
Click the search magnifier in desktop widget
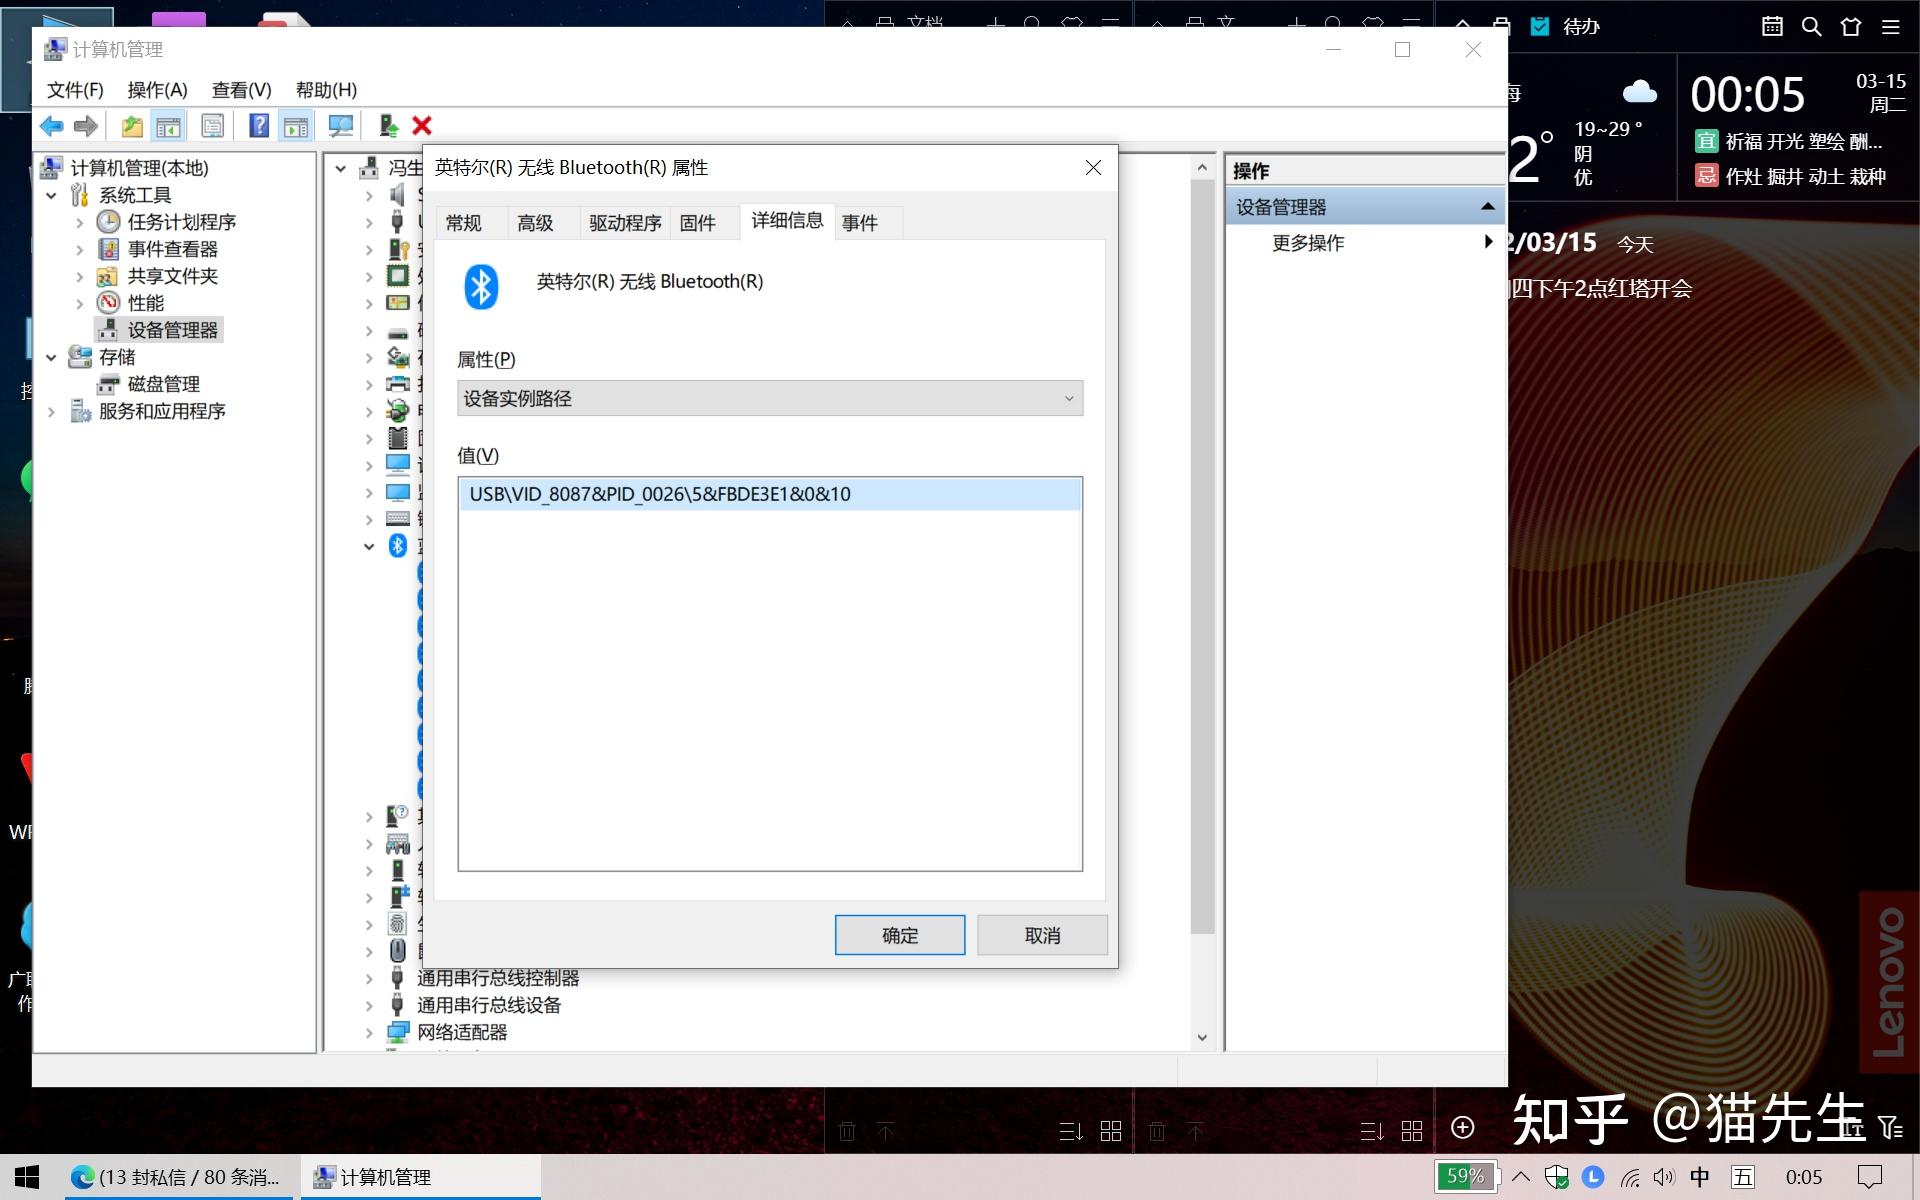(1811, 26)
